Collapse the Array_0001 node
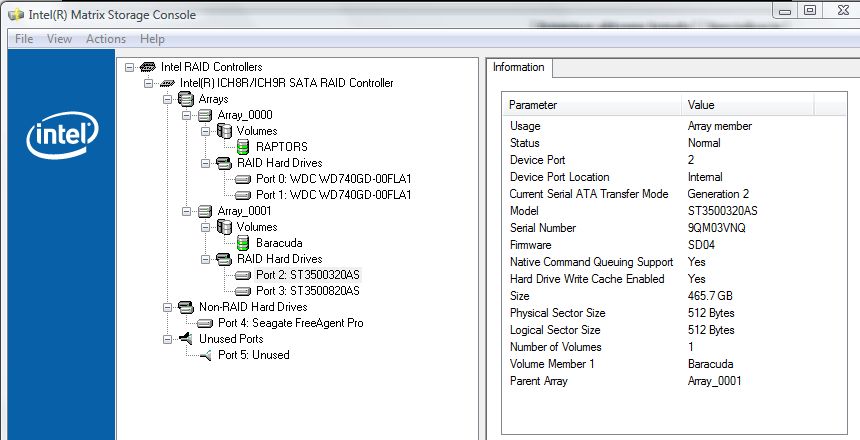Screen dimensions: 860x440 [186, 211]
